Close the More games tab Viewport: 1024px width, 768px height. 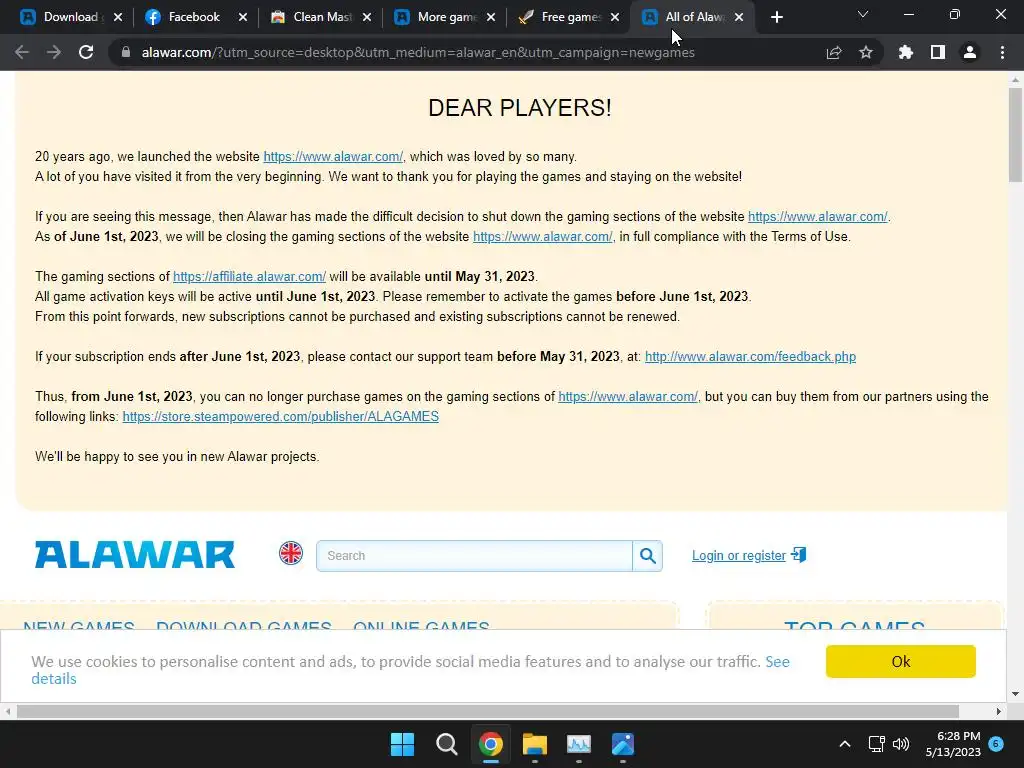[x=491, y=17]
